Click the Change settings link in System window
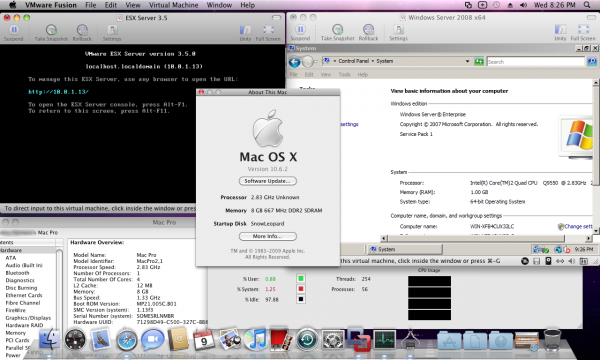This screenshot has width=600, height=360. [x=578, y=226]
